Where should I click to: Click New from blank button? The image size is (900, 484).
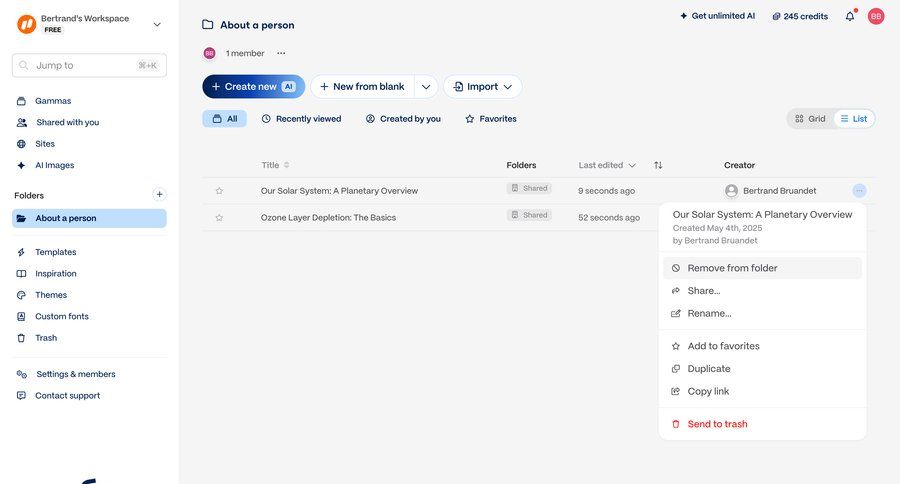point(362,87)
